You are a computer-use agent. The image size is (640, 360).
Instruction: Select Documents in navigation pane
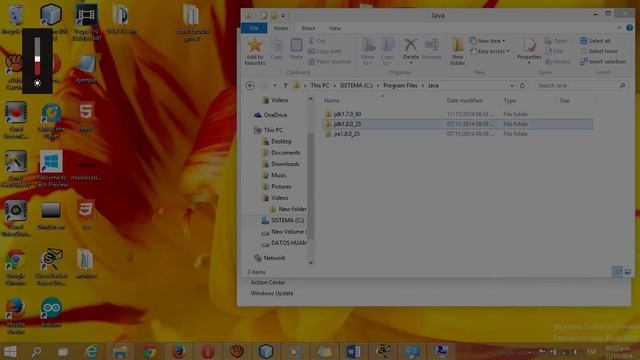[281, 153]
